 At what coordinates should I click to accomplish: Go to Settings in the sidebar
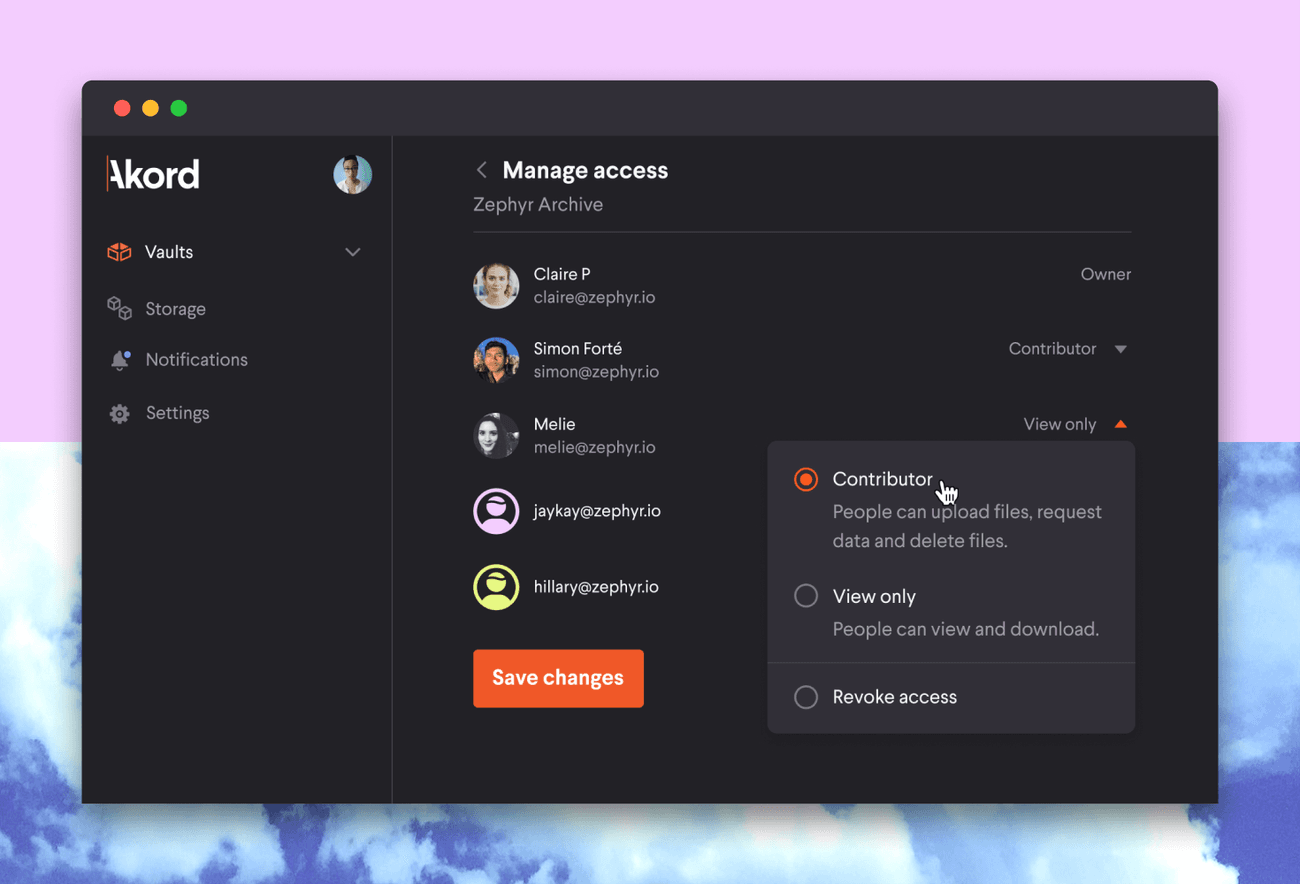177,413
